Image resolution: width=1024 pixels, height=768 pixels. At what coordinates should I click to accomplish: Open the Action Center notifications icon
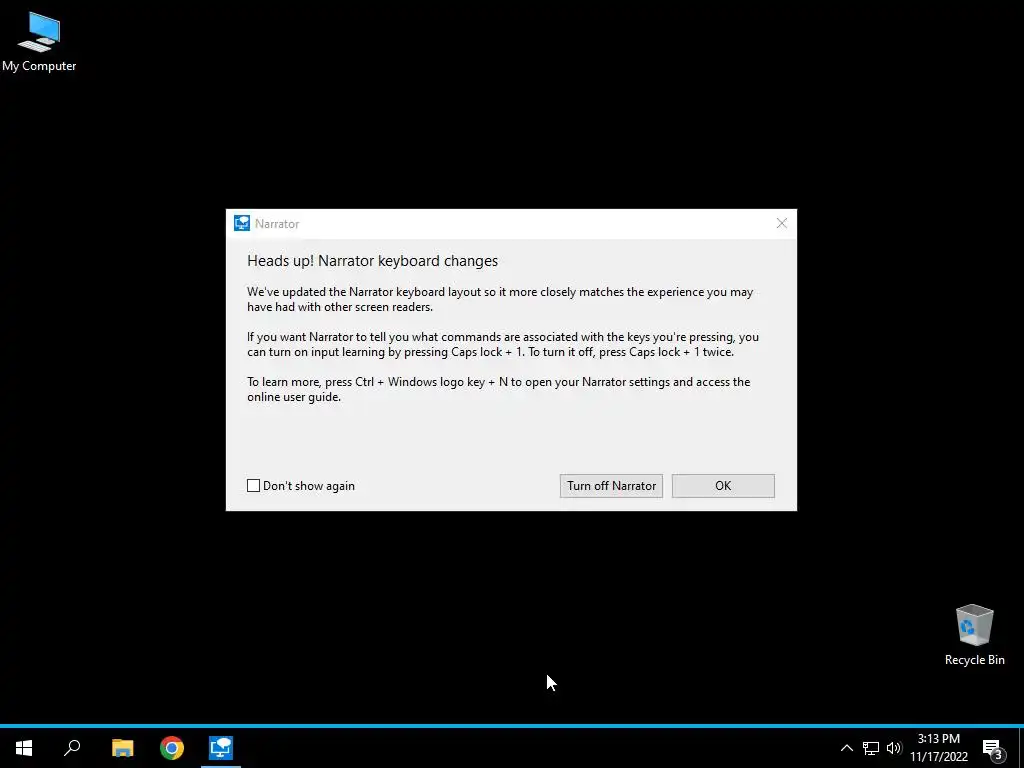(993, 748)
